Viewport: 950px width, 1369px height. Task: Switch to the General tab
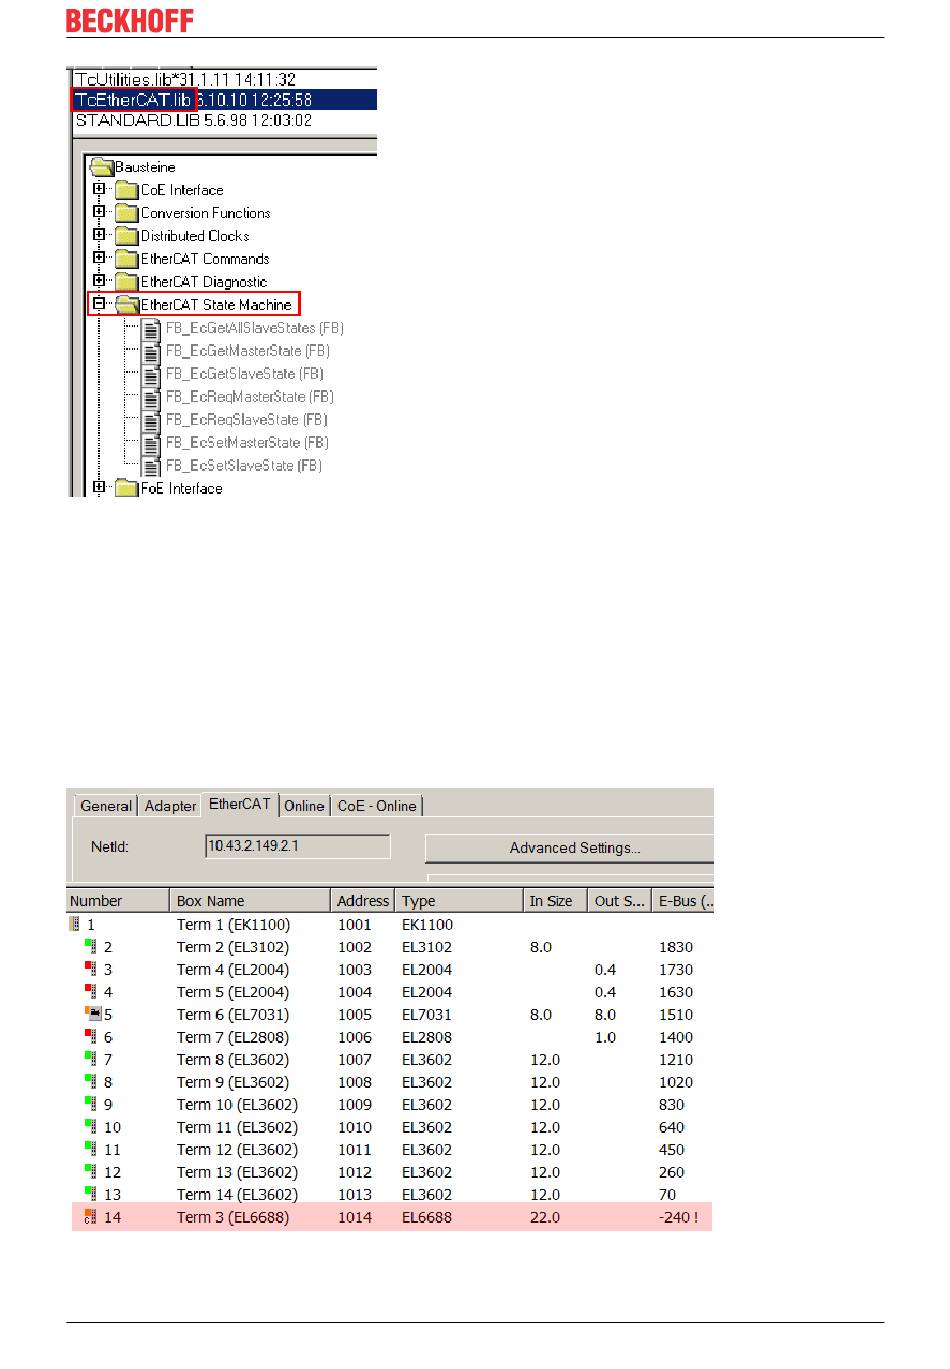point(105,806)
